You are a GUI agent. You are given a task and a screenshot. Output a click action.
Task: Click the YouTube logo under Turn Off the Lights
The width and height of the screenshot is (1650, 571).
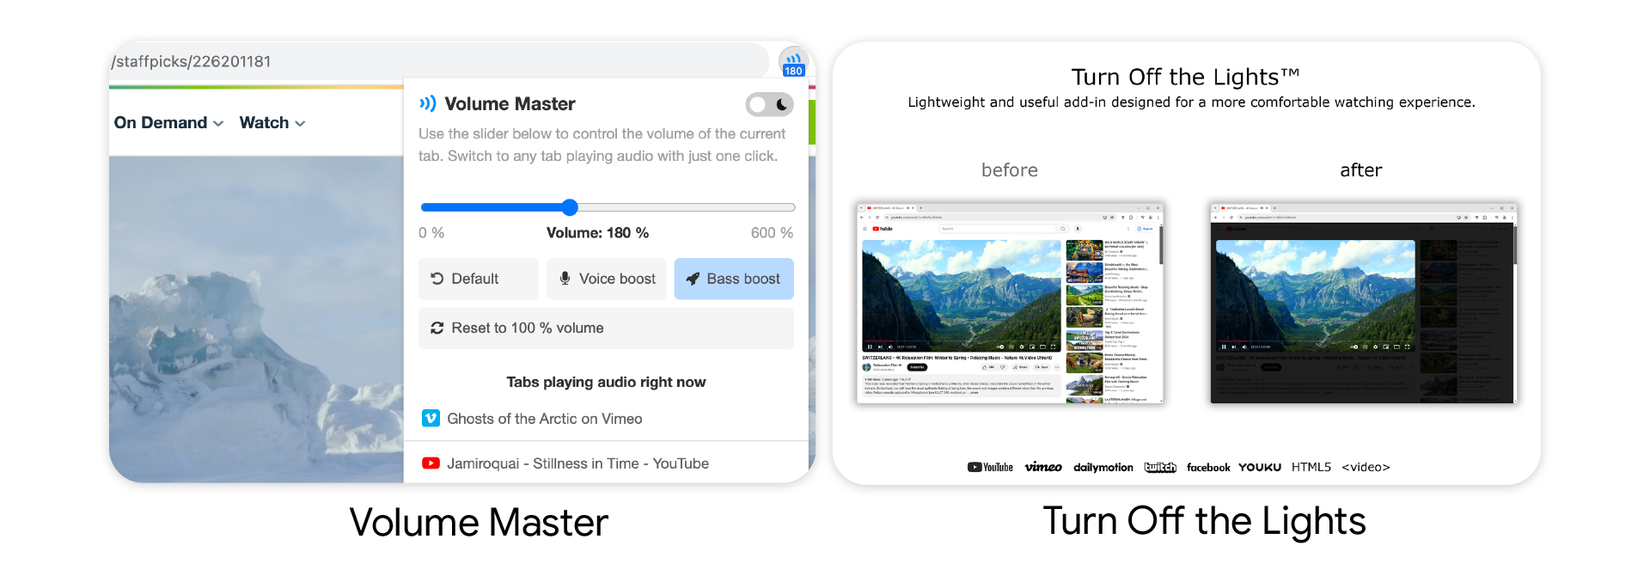990,467
